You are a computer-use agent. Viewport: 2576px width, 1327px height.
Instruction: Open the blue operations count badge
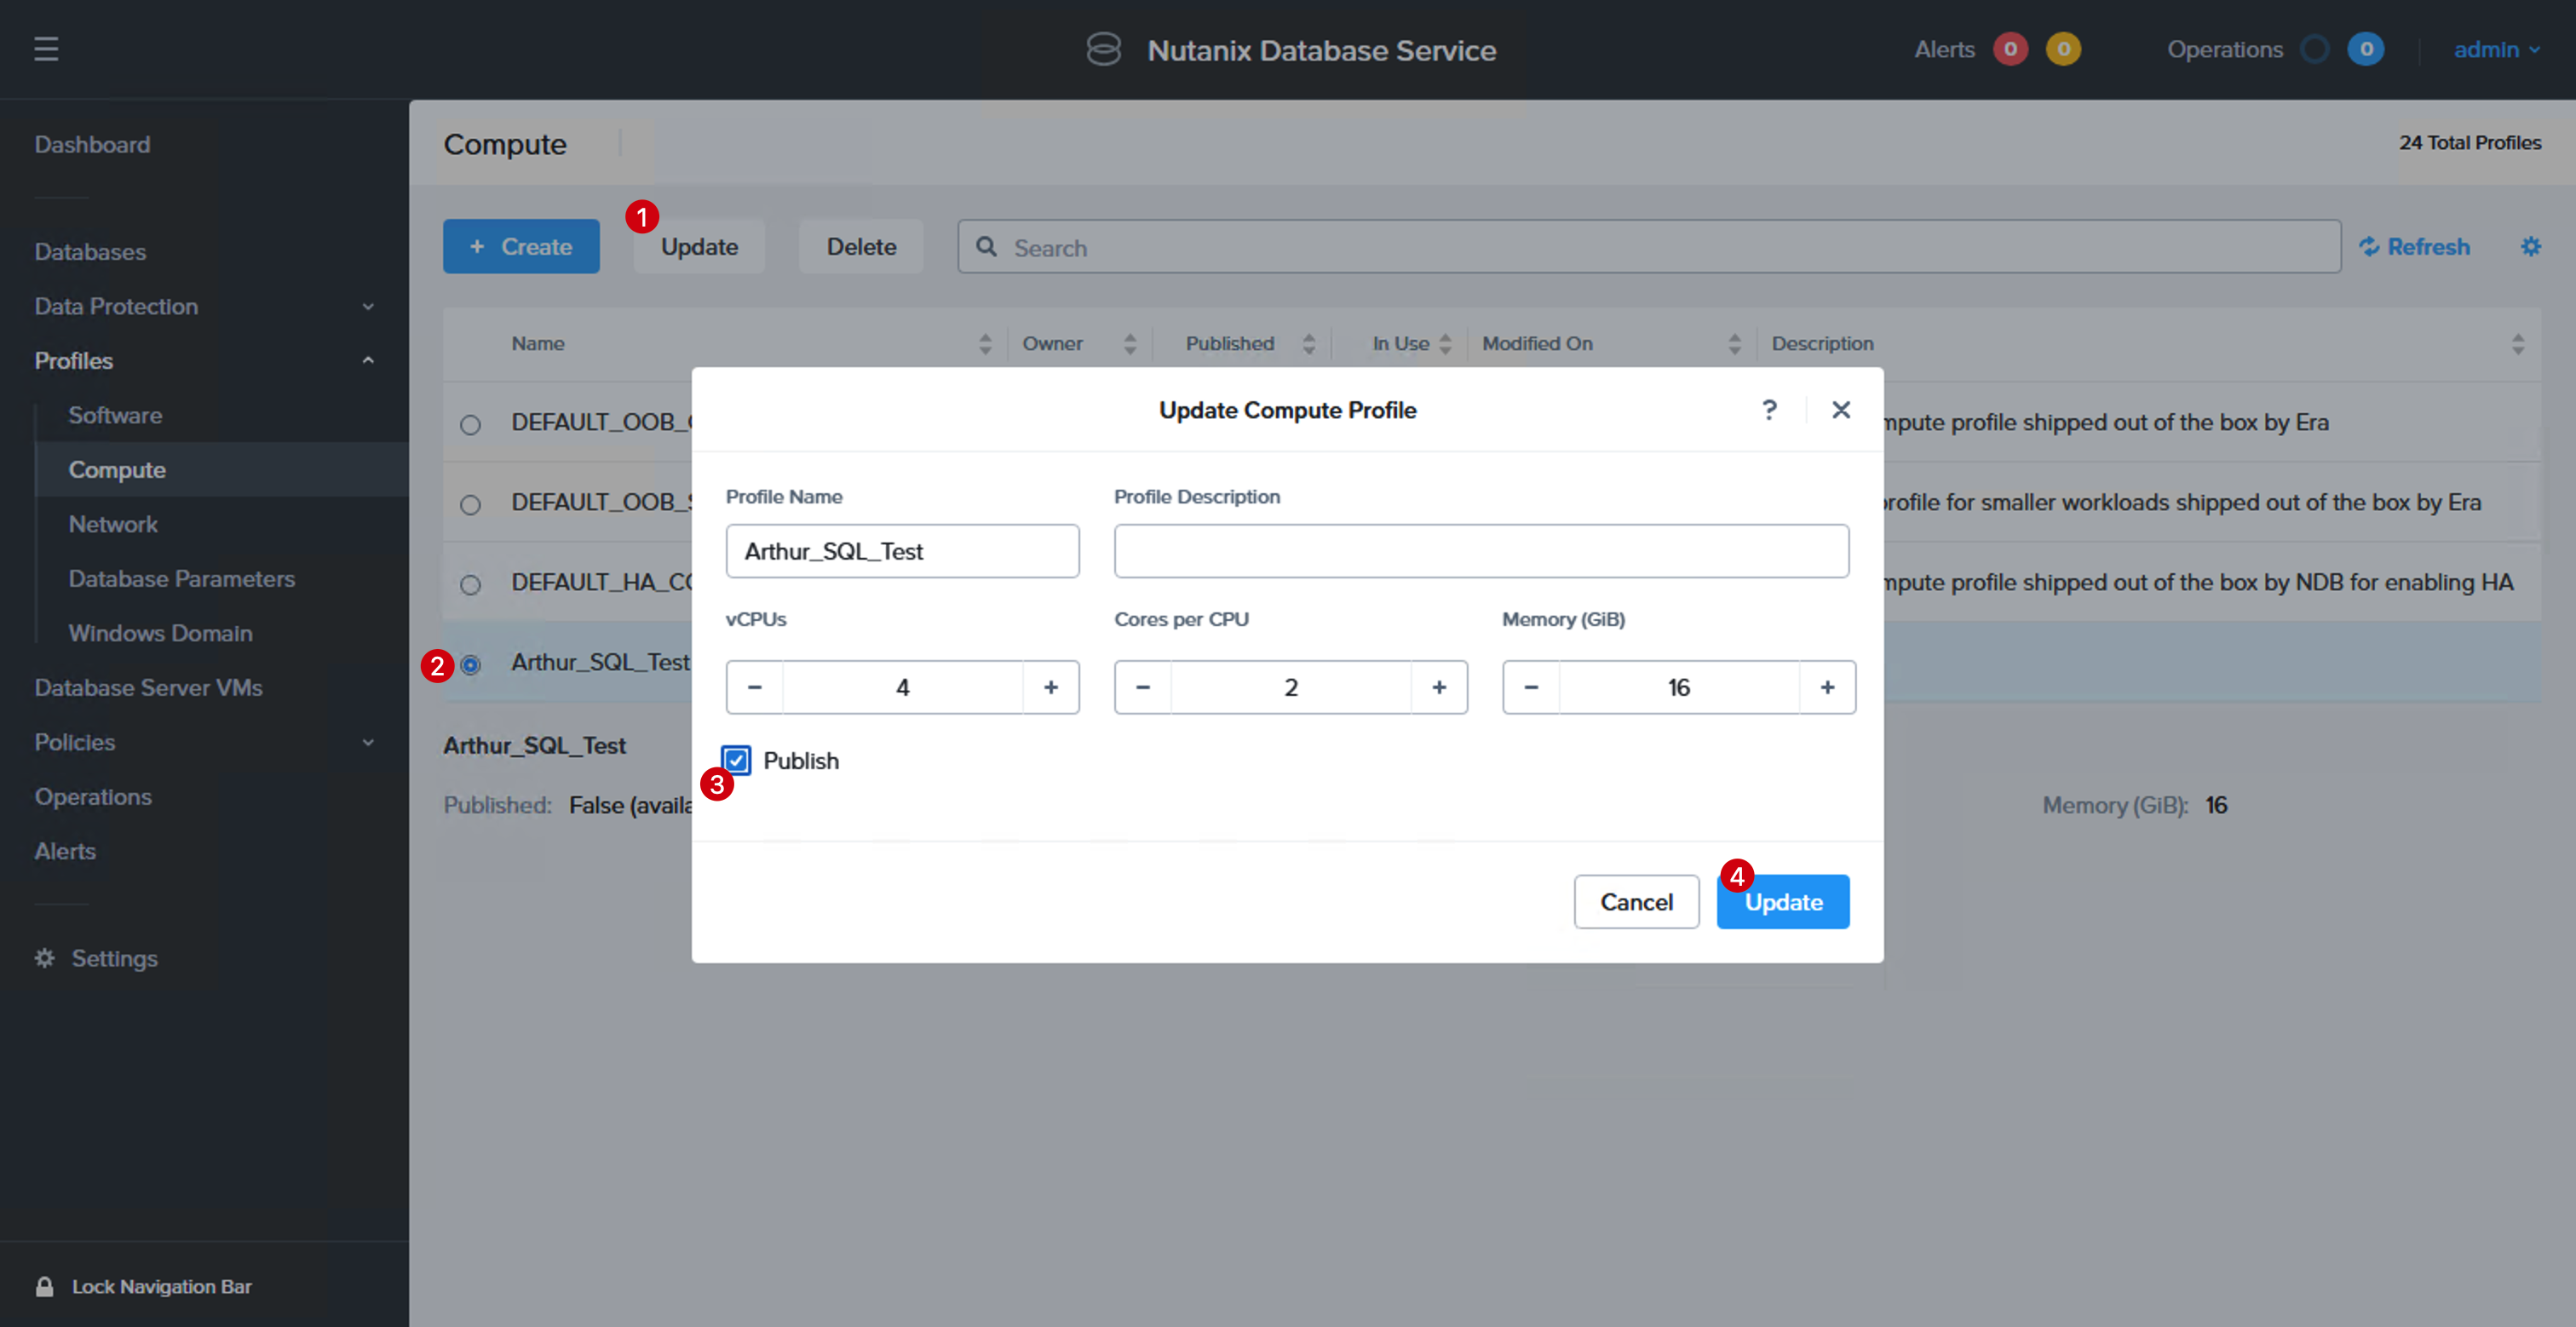click(x=2365, y=49)
